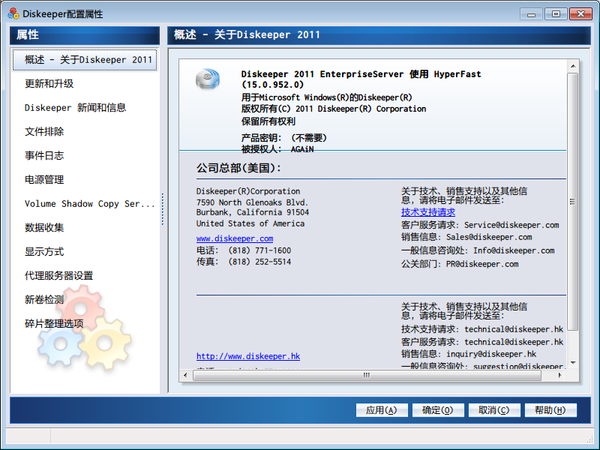The height and width of the screenshot is (450, 600).
Task: Choose 电源管理 from the sidebar
Action: [43, 180]
